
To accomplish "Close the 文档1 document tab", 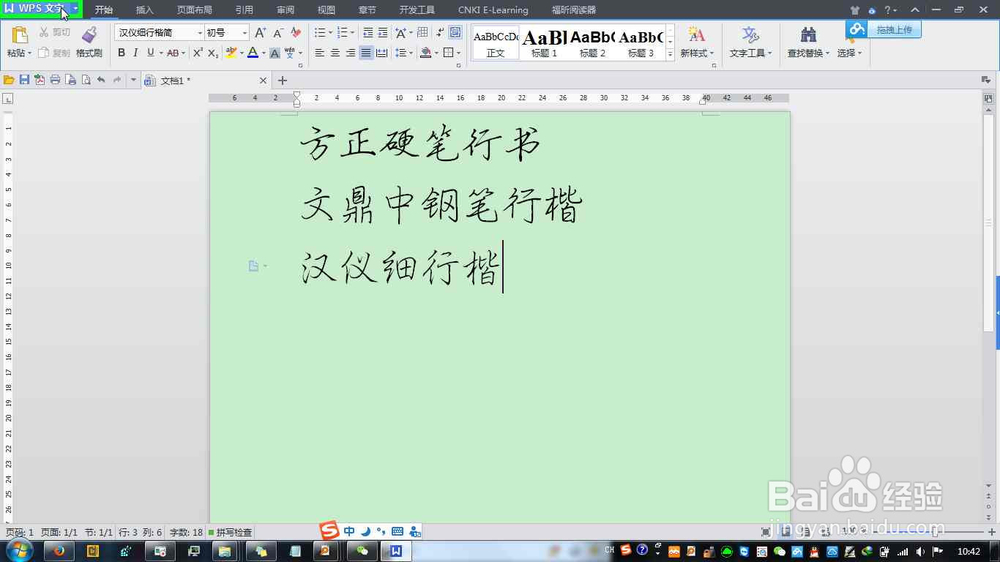I will point(263,80).
